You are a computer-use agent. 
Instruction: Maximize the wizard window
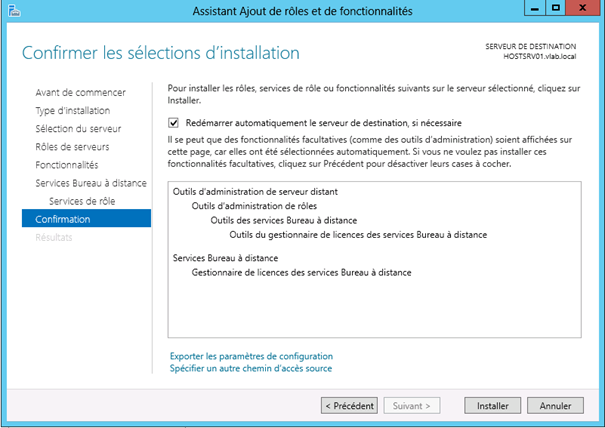(555, 10)
